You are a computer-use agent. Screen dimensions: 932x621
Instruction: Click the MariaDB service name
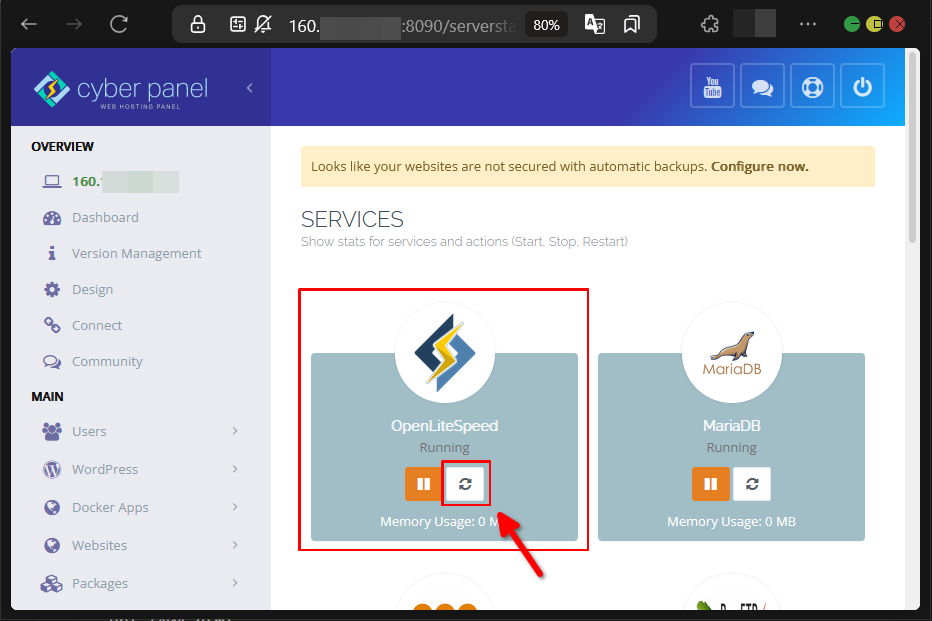732,426
